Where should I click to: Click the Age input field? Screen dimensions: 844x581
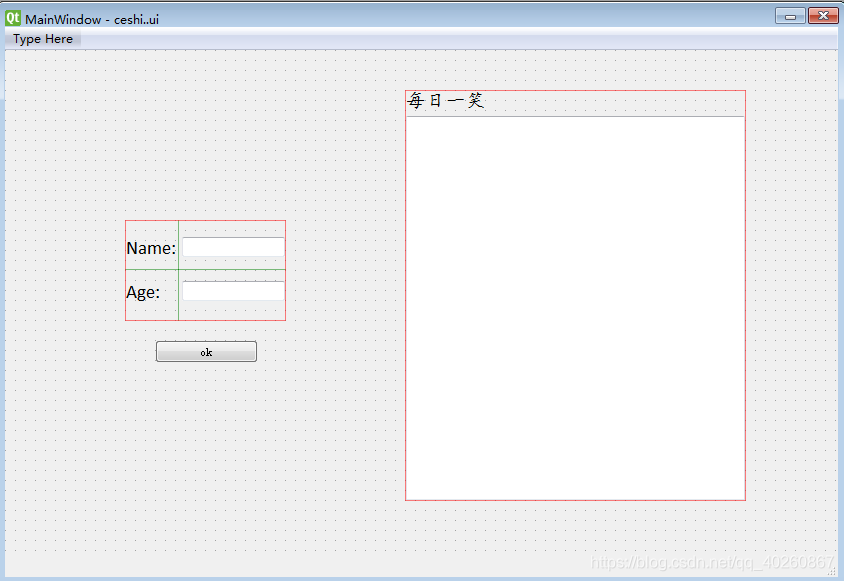click(x=233, y=291)
